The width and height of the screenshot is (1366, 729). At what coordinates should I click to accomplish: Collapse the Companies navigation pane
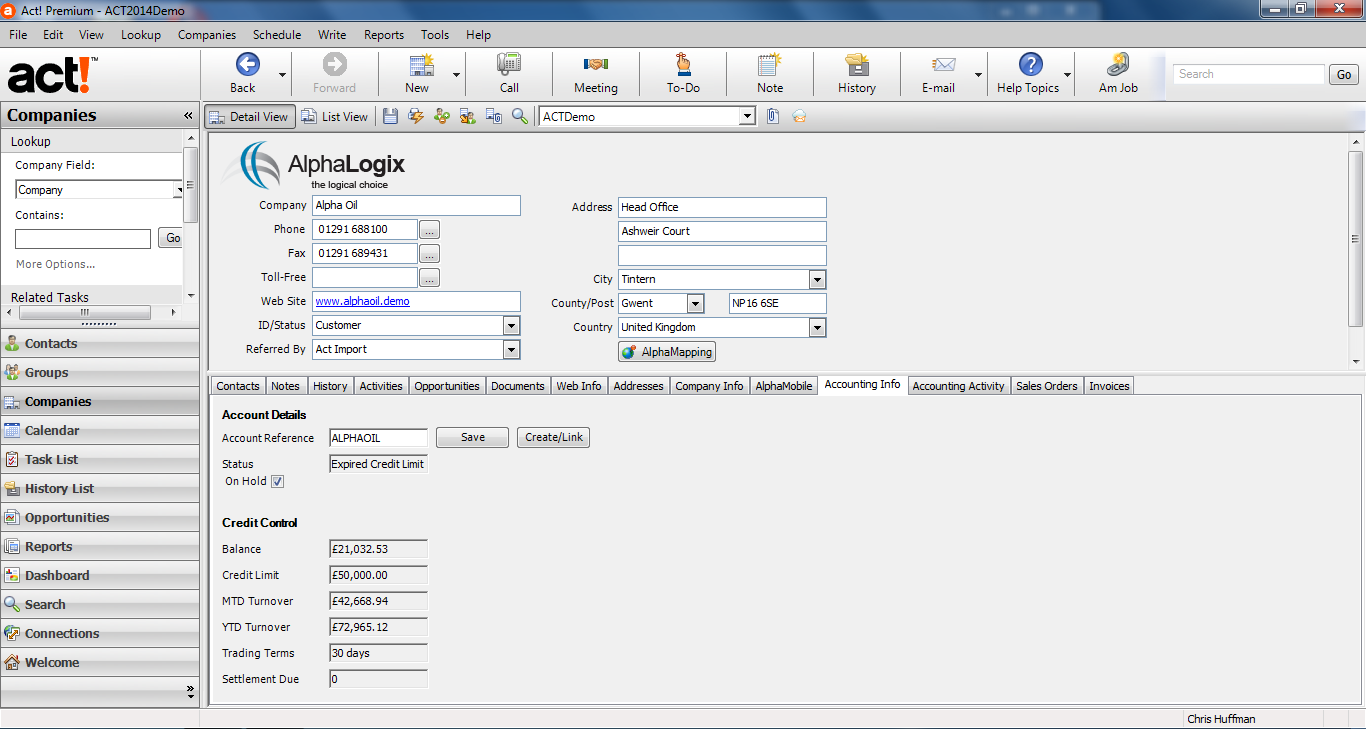coord(188,116)
